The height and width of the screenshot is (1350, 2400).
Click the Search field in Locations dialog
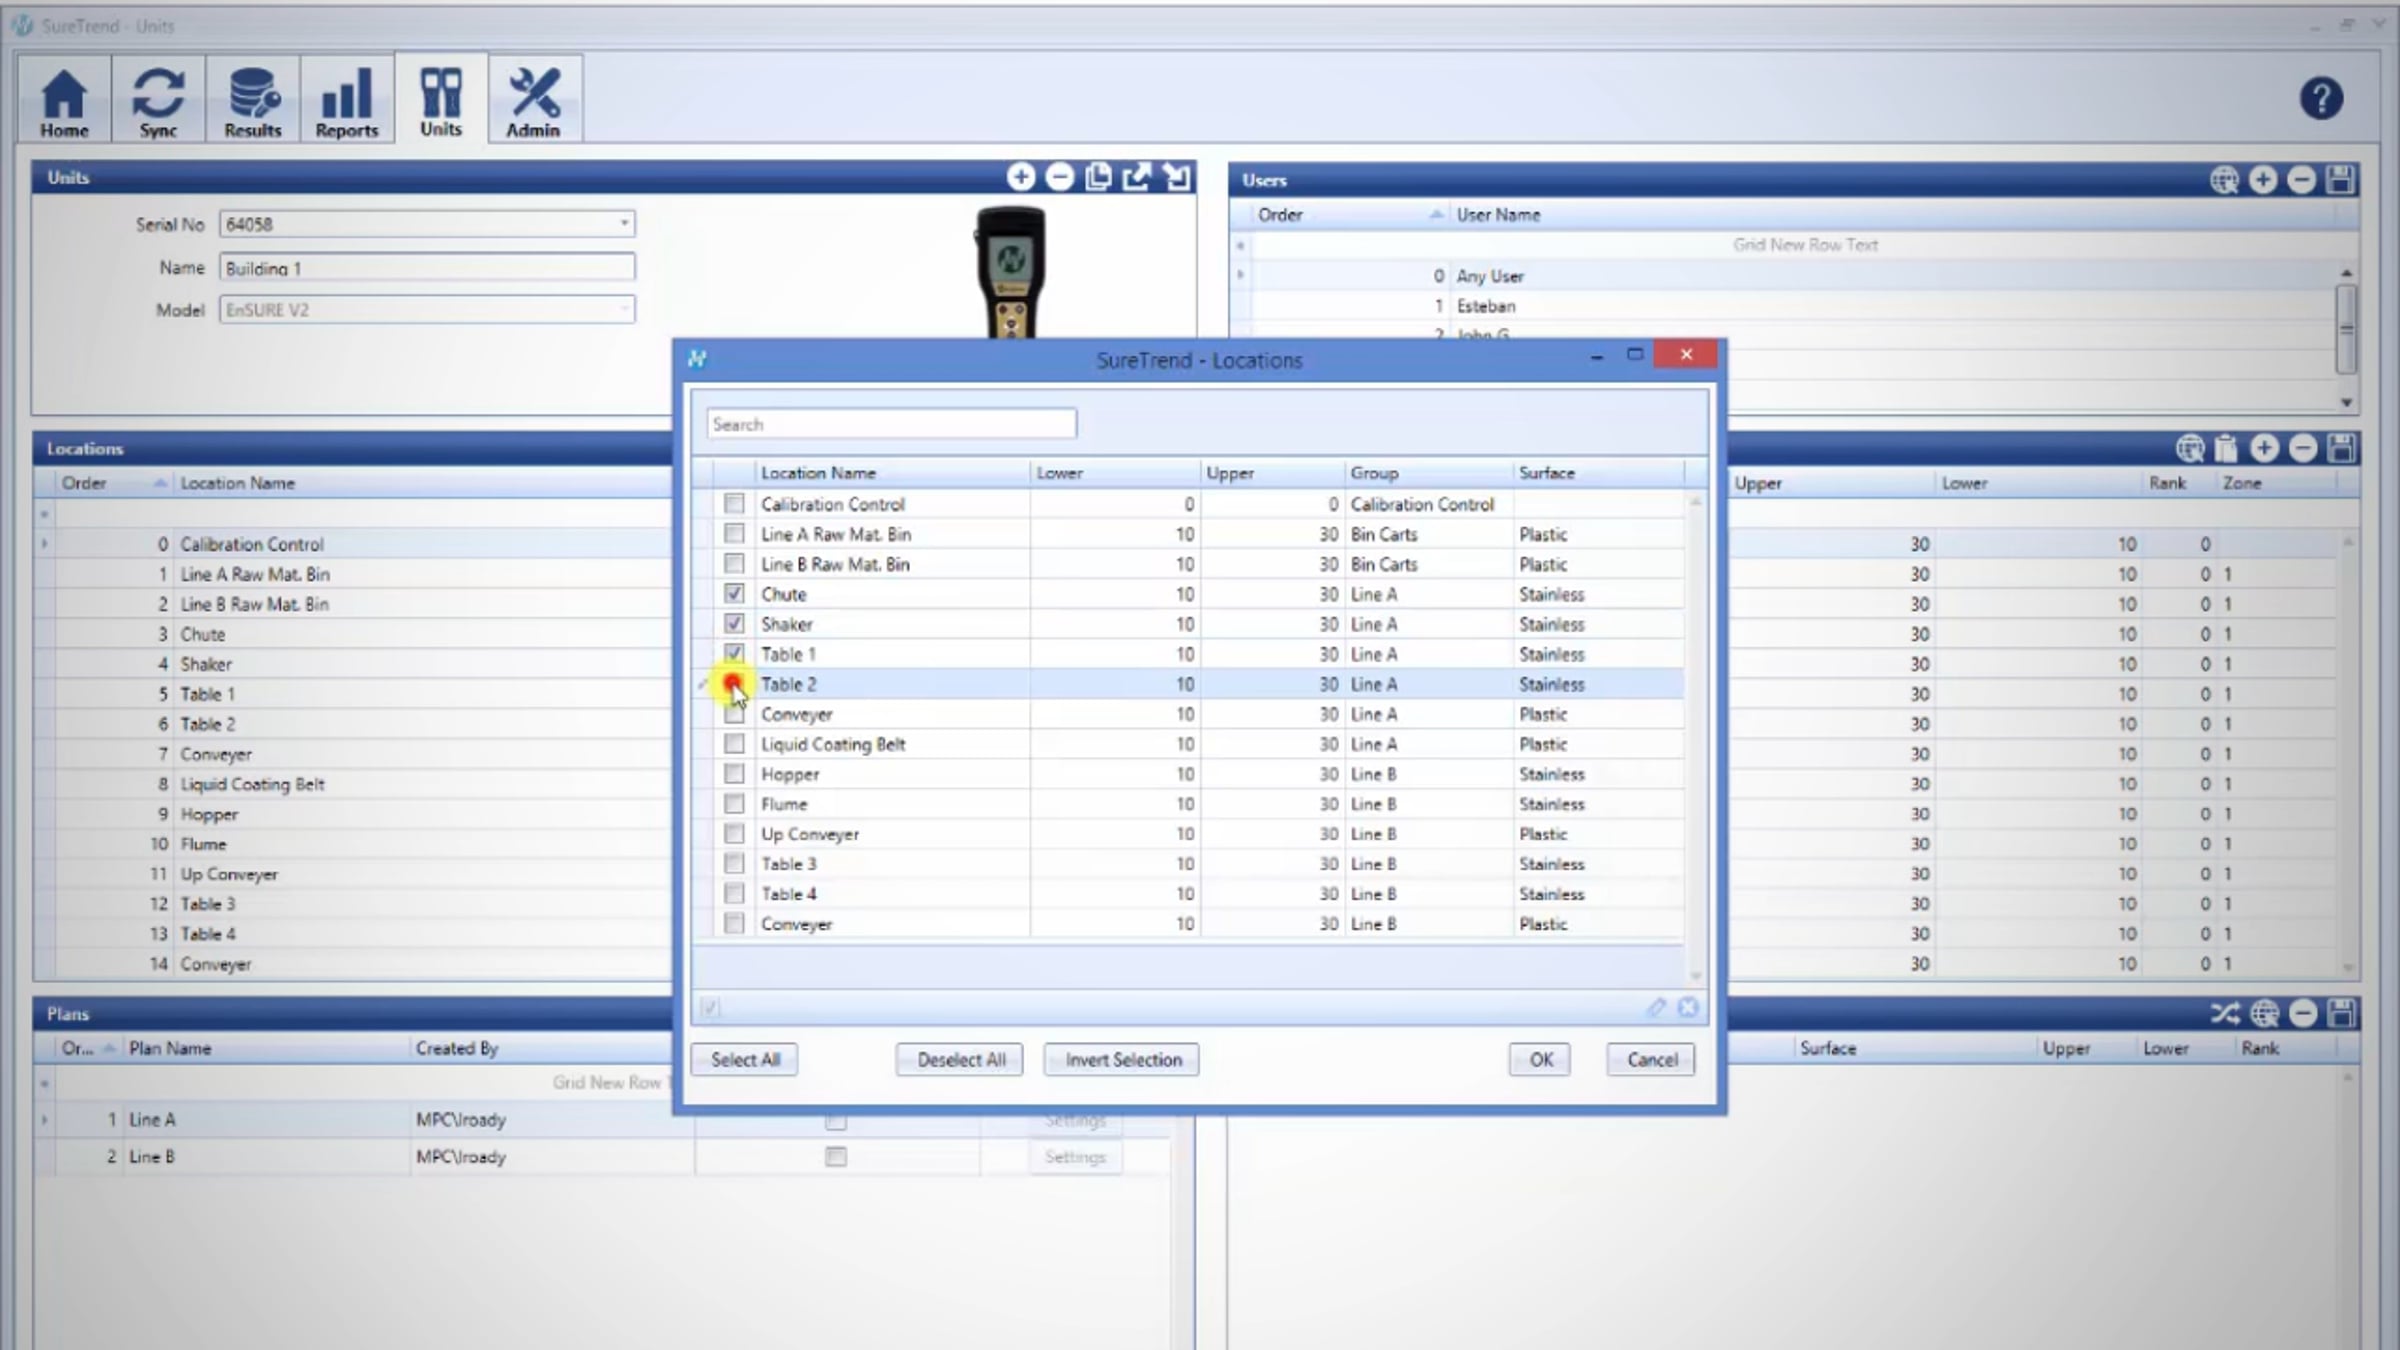point(892,424)
